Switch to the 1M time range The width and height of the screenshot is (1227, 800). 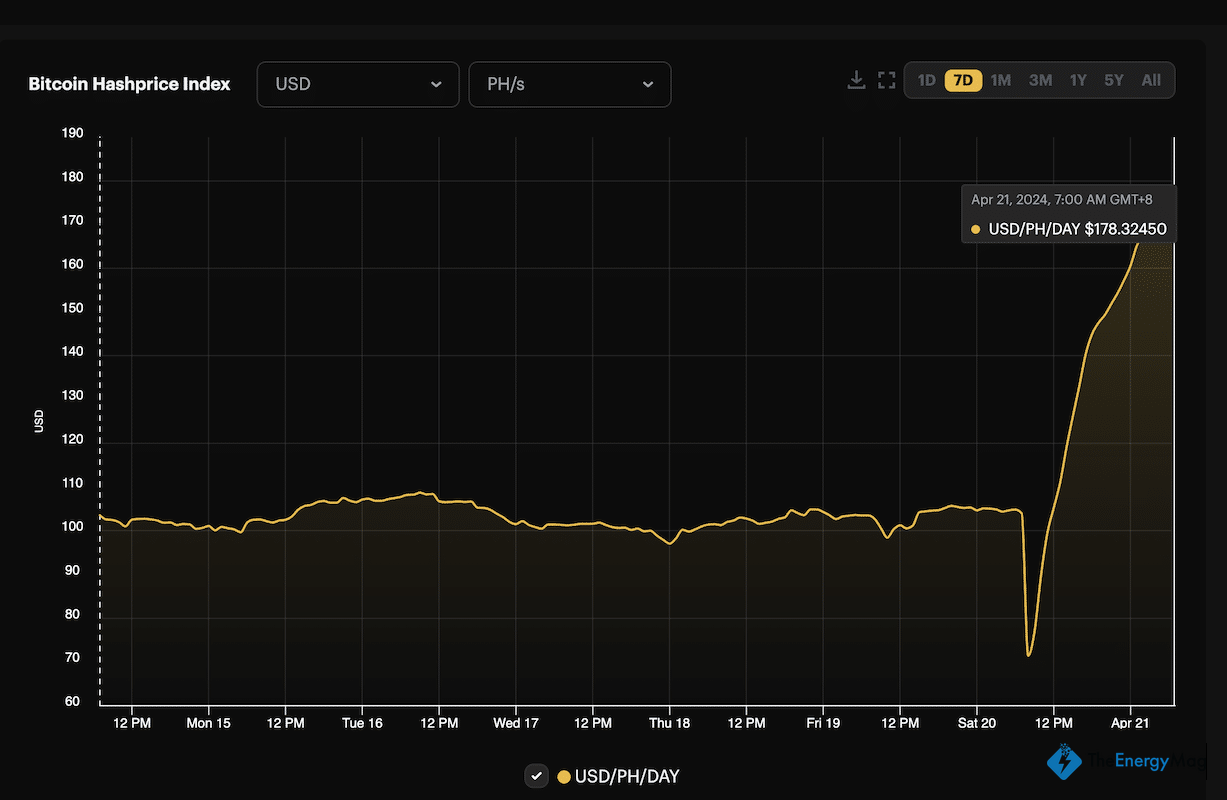(1000, 80)
